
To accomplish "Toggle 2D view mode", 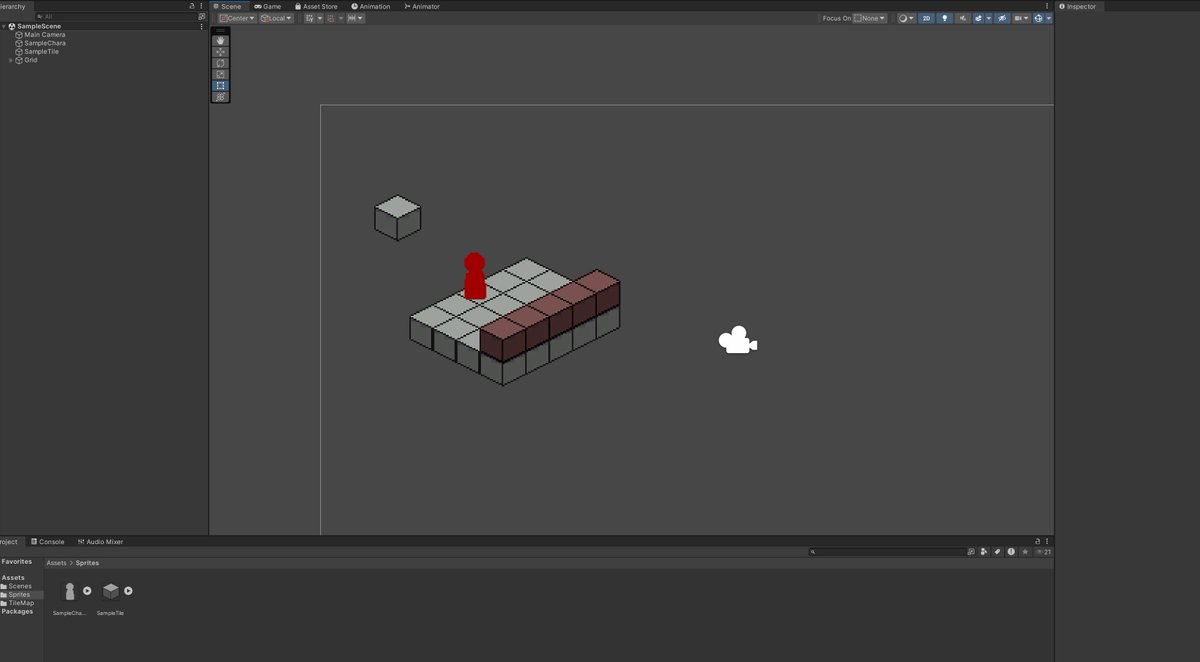I will [x=927, y=18].
